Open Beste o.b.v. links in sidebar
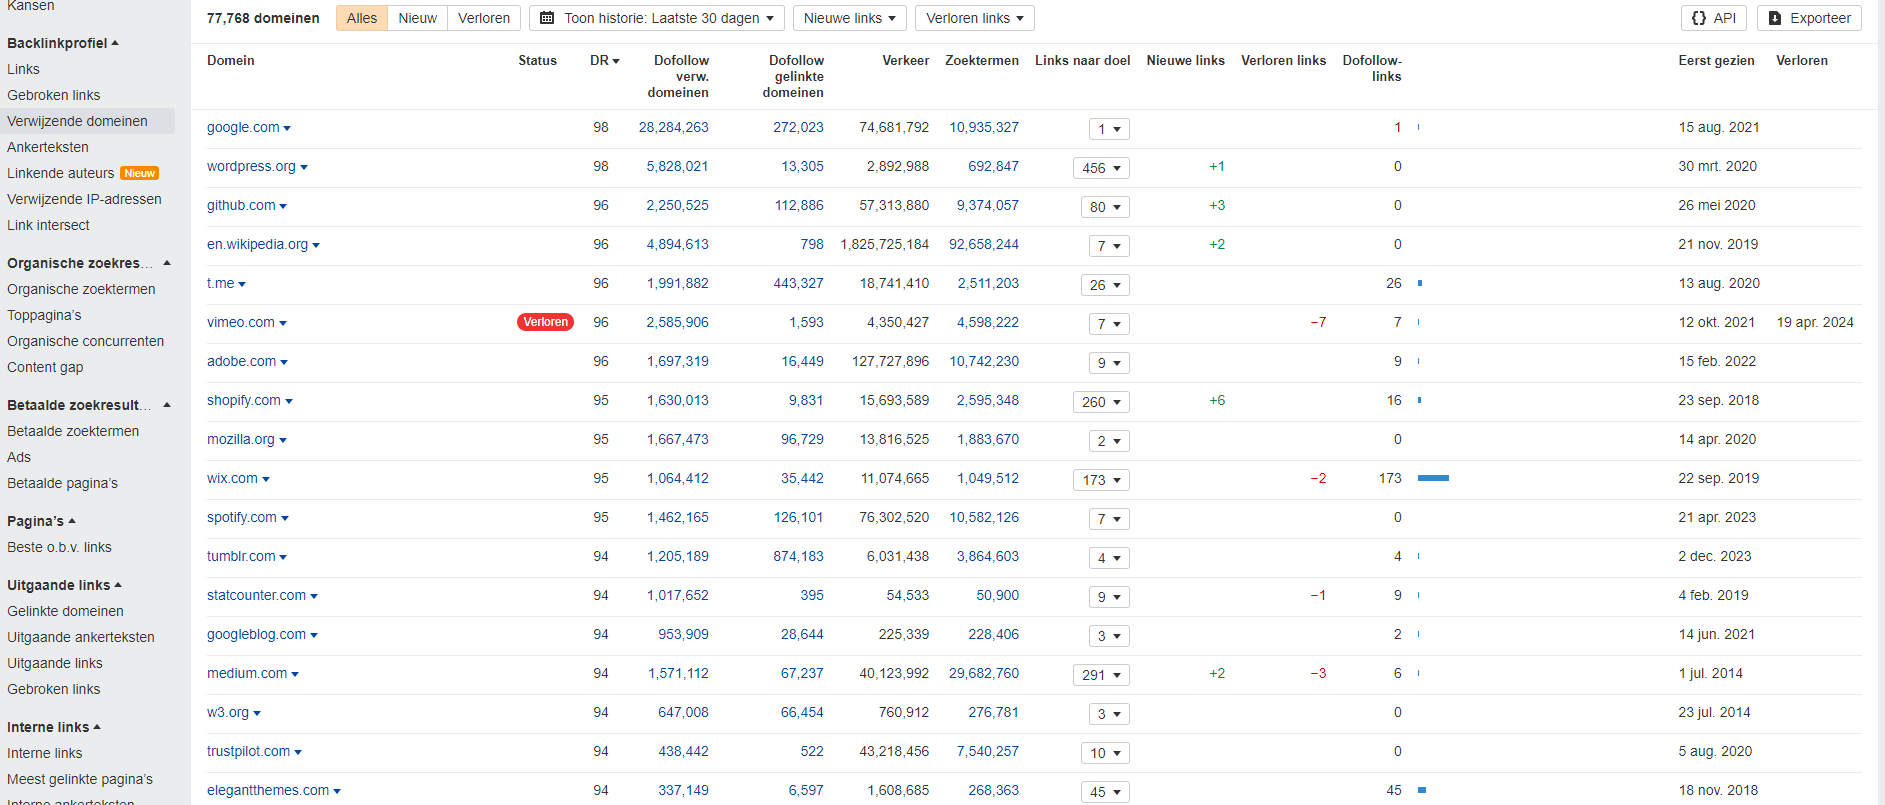Screen dimensions: 1885x805 pos(59,547)
